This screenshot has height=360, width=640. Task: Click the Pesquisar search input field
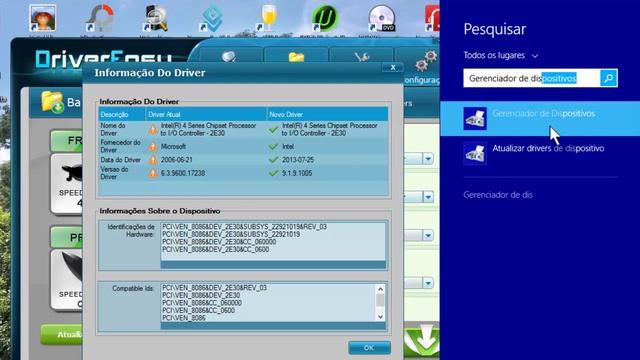(x=531, y=78)
